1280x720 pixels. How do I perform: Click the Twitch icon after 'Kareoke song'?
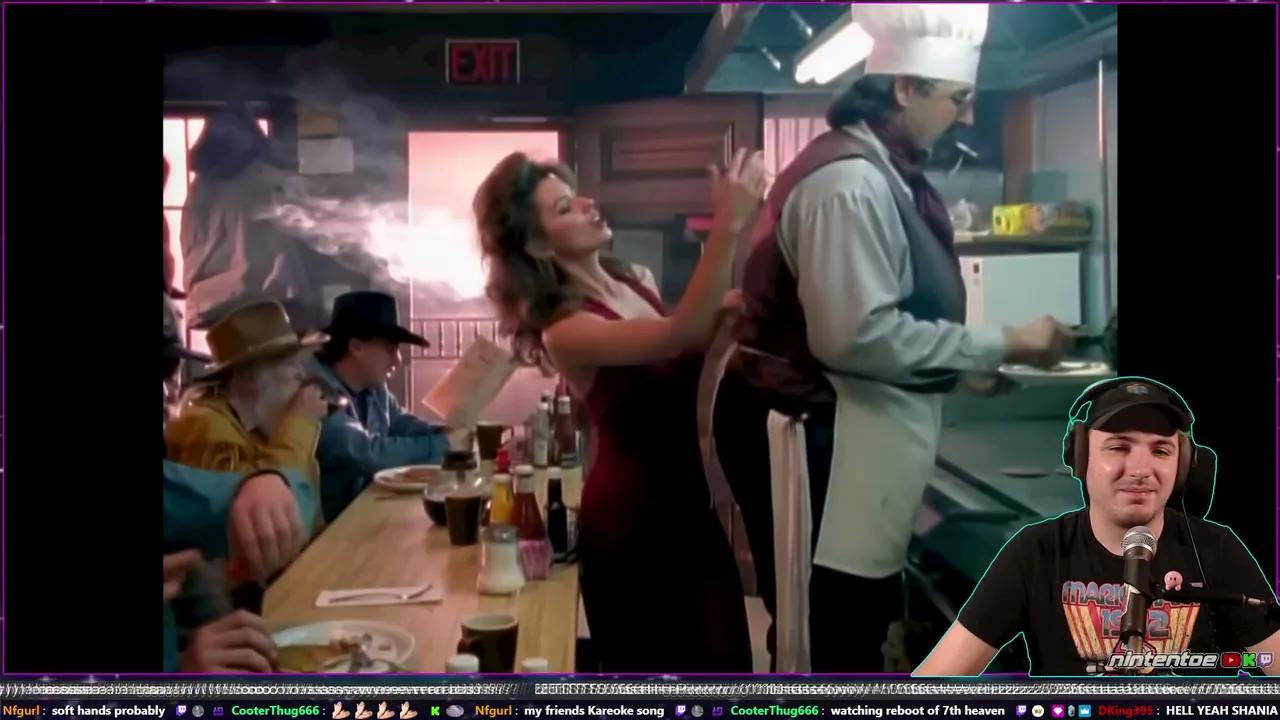tap(680, 711)
